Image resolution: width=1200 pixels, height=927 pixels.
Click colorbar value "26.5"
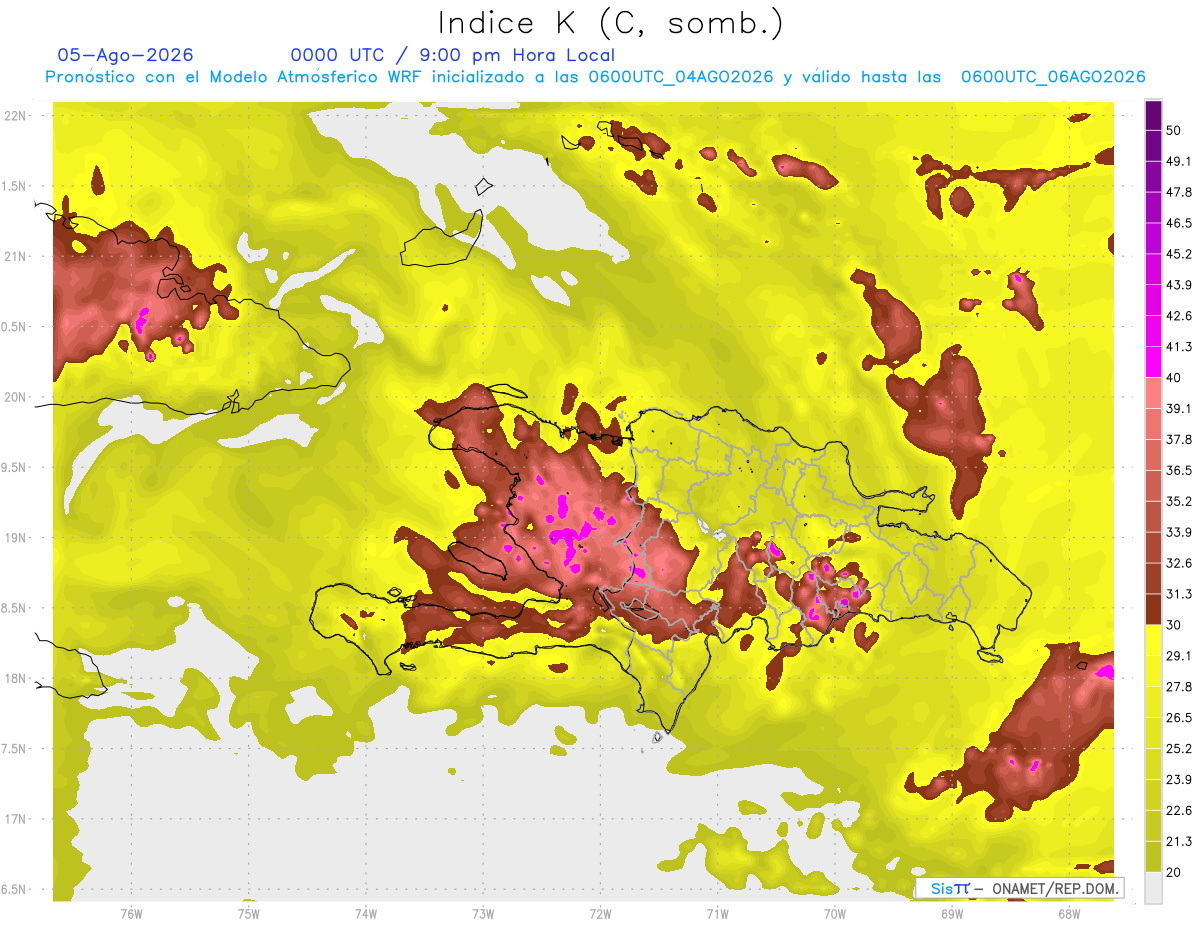pyautogui.click(x=1179, y=718)
